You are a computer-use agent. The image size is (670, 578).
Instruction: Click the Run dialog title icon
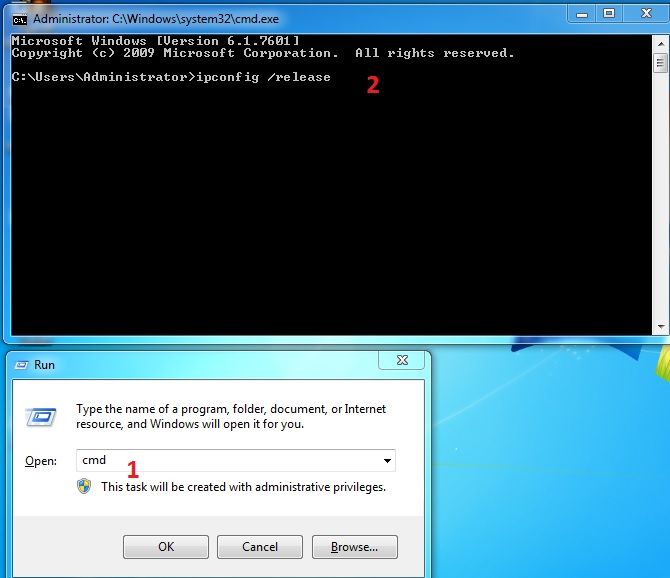click(x=21, y=365)
